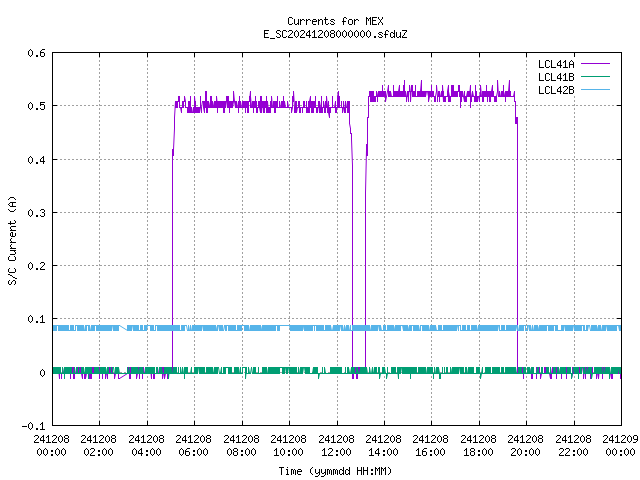Click the x-axis tick 241208 00:00
This screenshot has height=480, width=640.
(x=51, y=445)
